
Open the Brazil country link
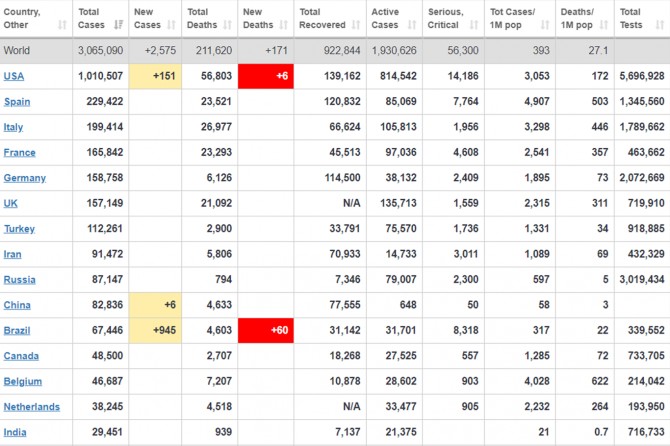[x=19, y=331]
